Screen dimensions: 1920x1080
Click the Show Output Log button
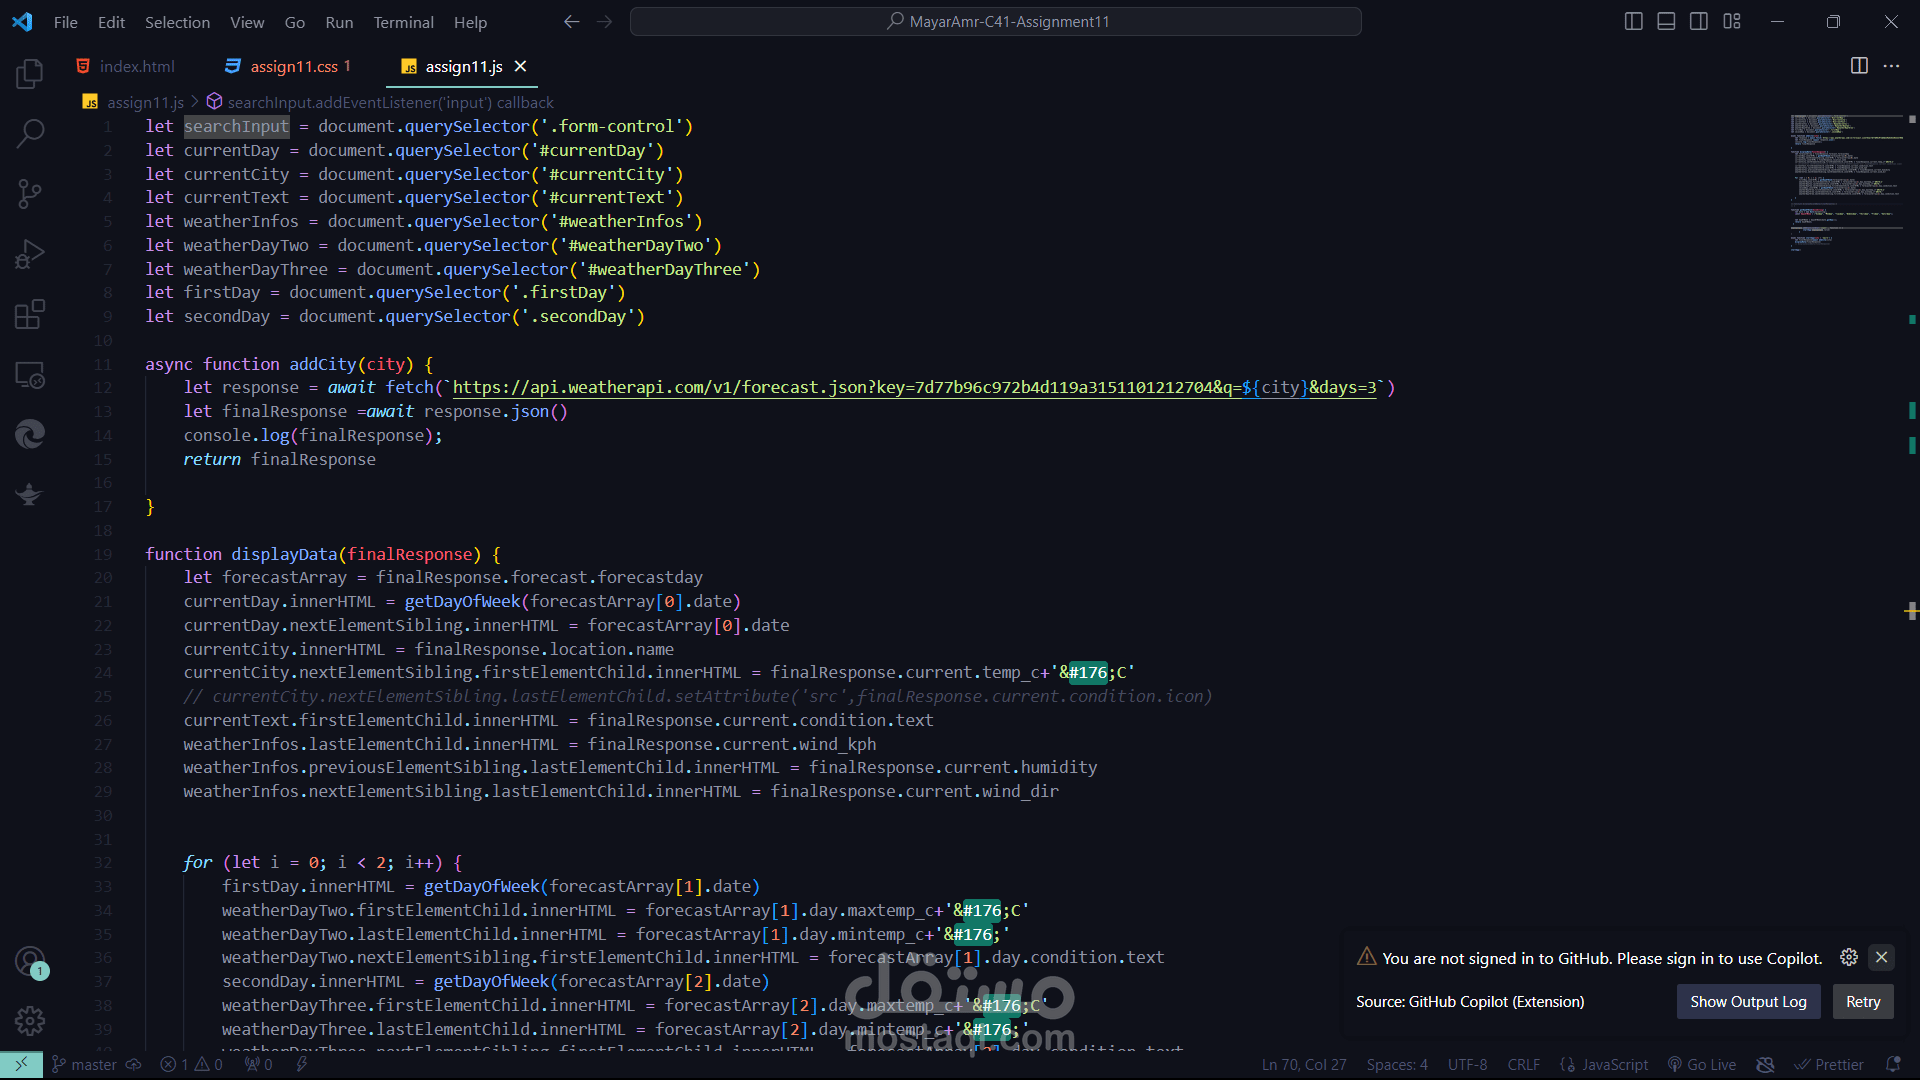1748,1002
